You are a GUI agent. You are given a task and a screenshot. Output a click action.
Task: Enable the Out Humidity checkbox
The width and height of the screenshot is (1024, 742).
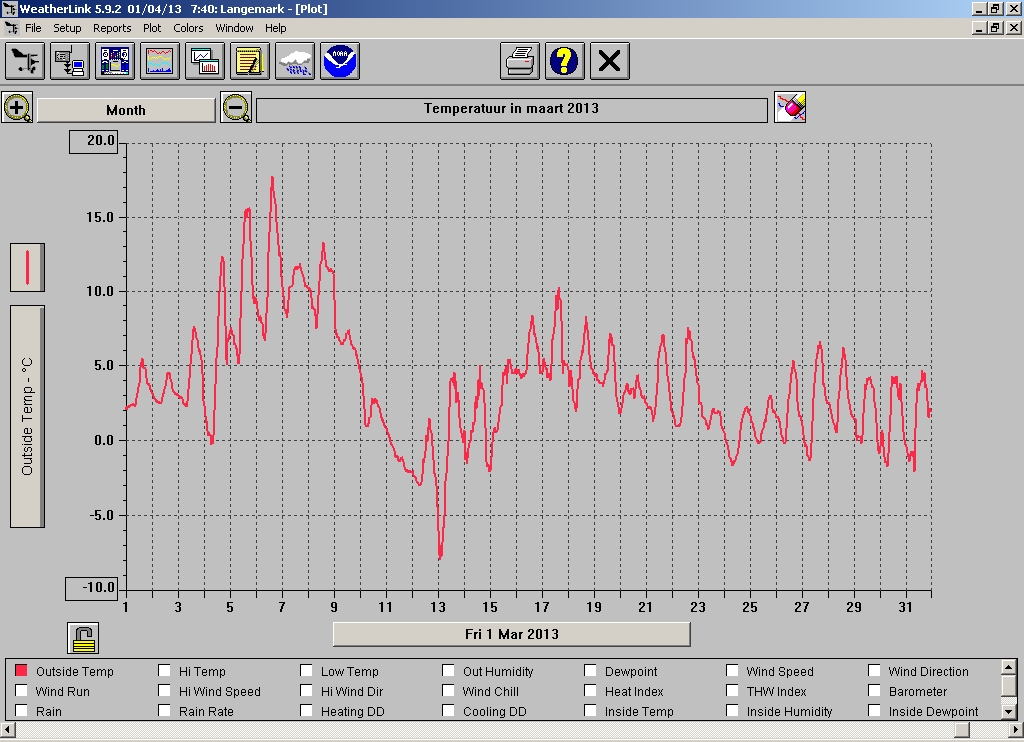[x=448, y=671]
